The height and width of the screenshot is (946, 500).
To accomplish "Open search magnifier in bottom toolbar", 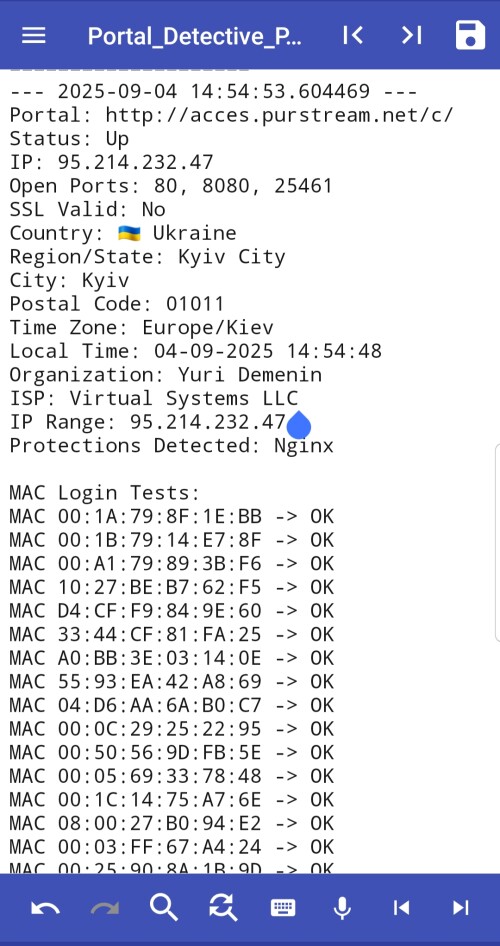I will [163, 907].
